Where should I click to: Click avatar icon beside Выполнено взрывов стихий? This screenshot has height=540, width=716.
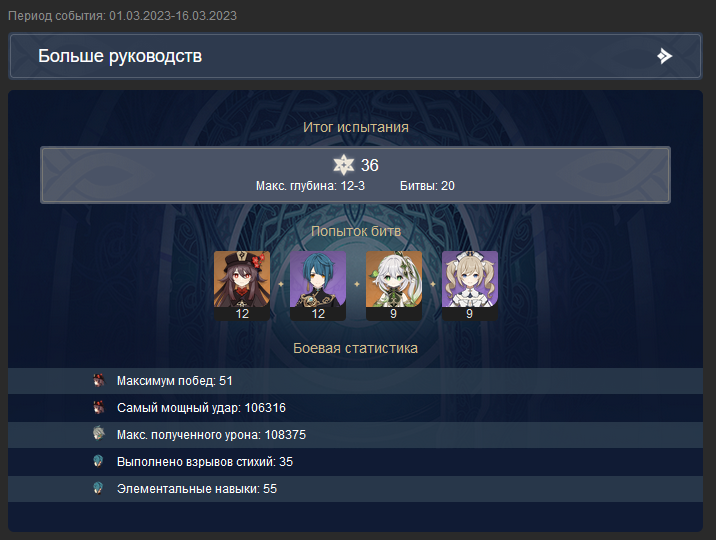(x=98, y=461)
